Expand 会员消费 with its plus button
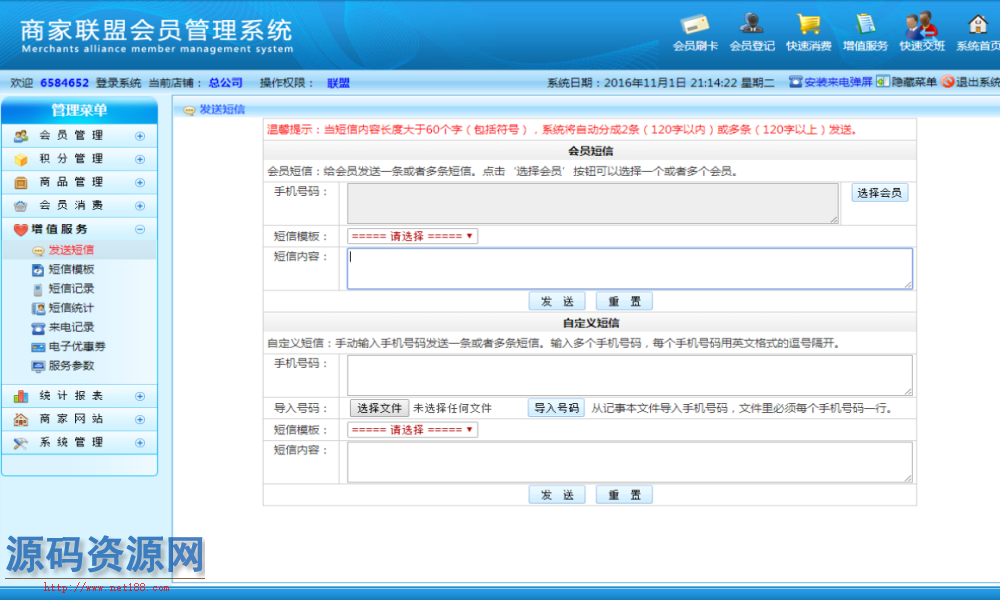Viewport: 1000px width, 600px height. click(x=140, y=206)
